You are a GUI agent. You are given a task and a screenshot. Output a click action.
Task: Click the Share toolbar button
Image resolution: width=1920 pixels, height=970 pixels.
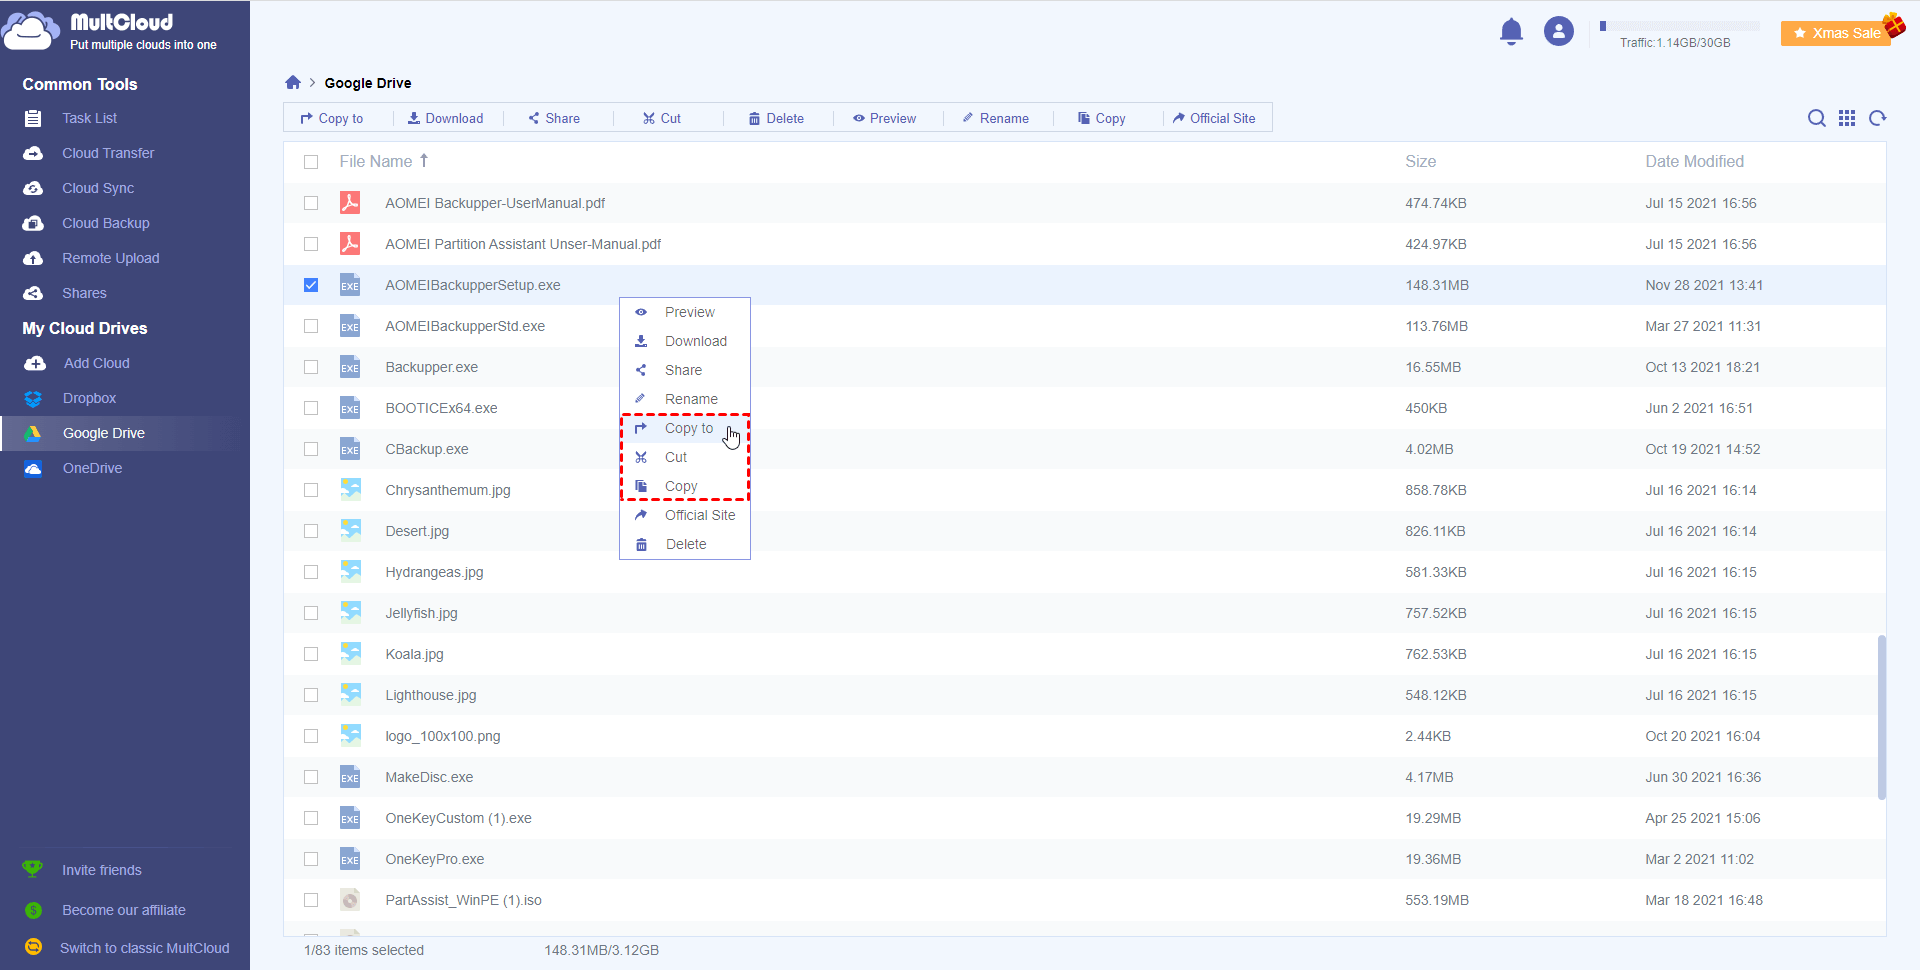tap(554, 118)
